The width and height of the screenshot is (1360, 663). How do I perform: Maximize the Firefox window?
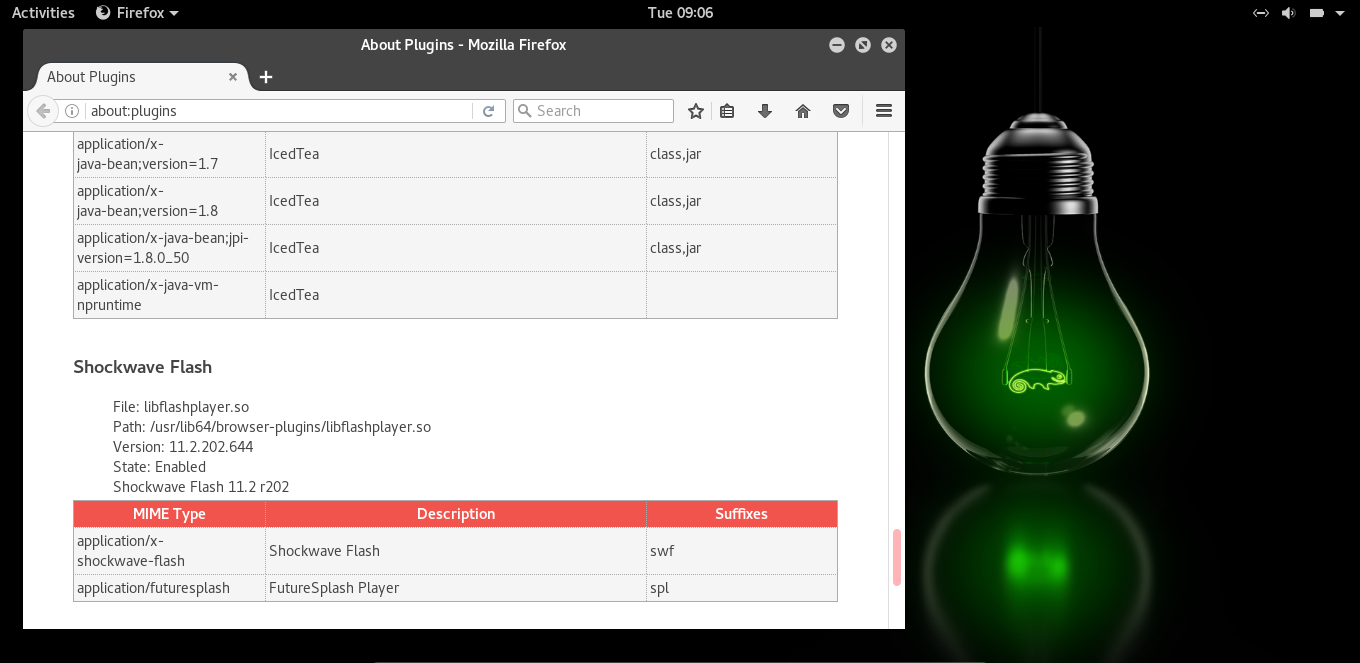[x=863, y=45]
